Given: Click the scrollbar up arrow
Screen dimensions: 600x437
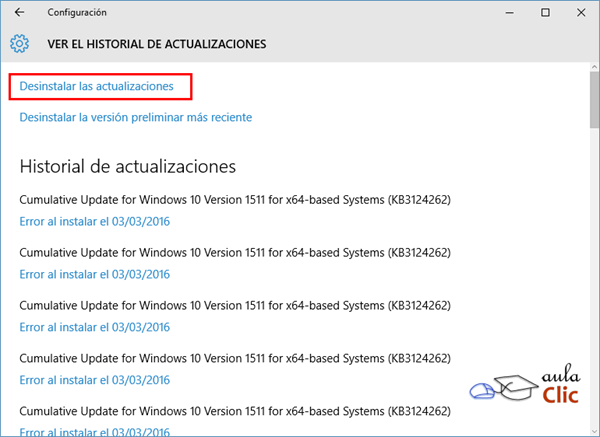Looking at the screenshot, I should (x=592, y=67).
